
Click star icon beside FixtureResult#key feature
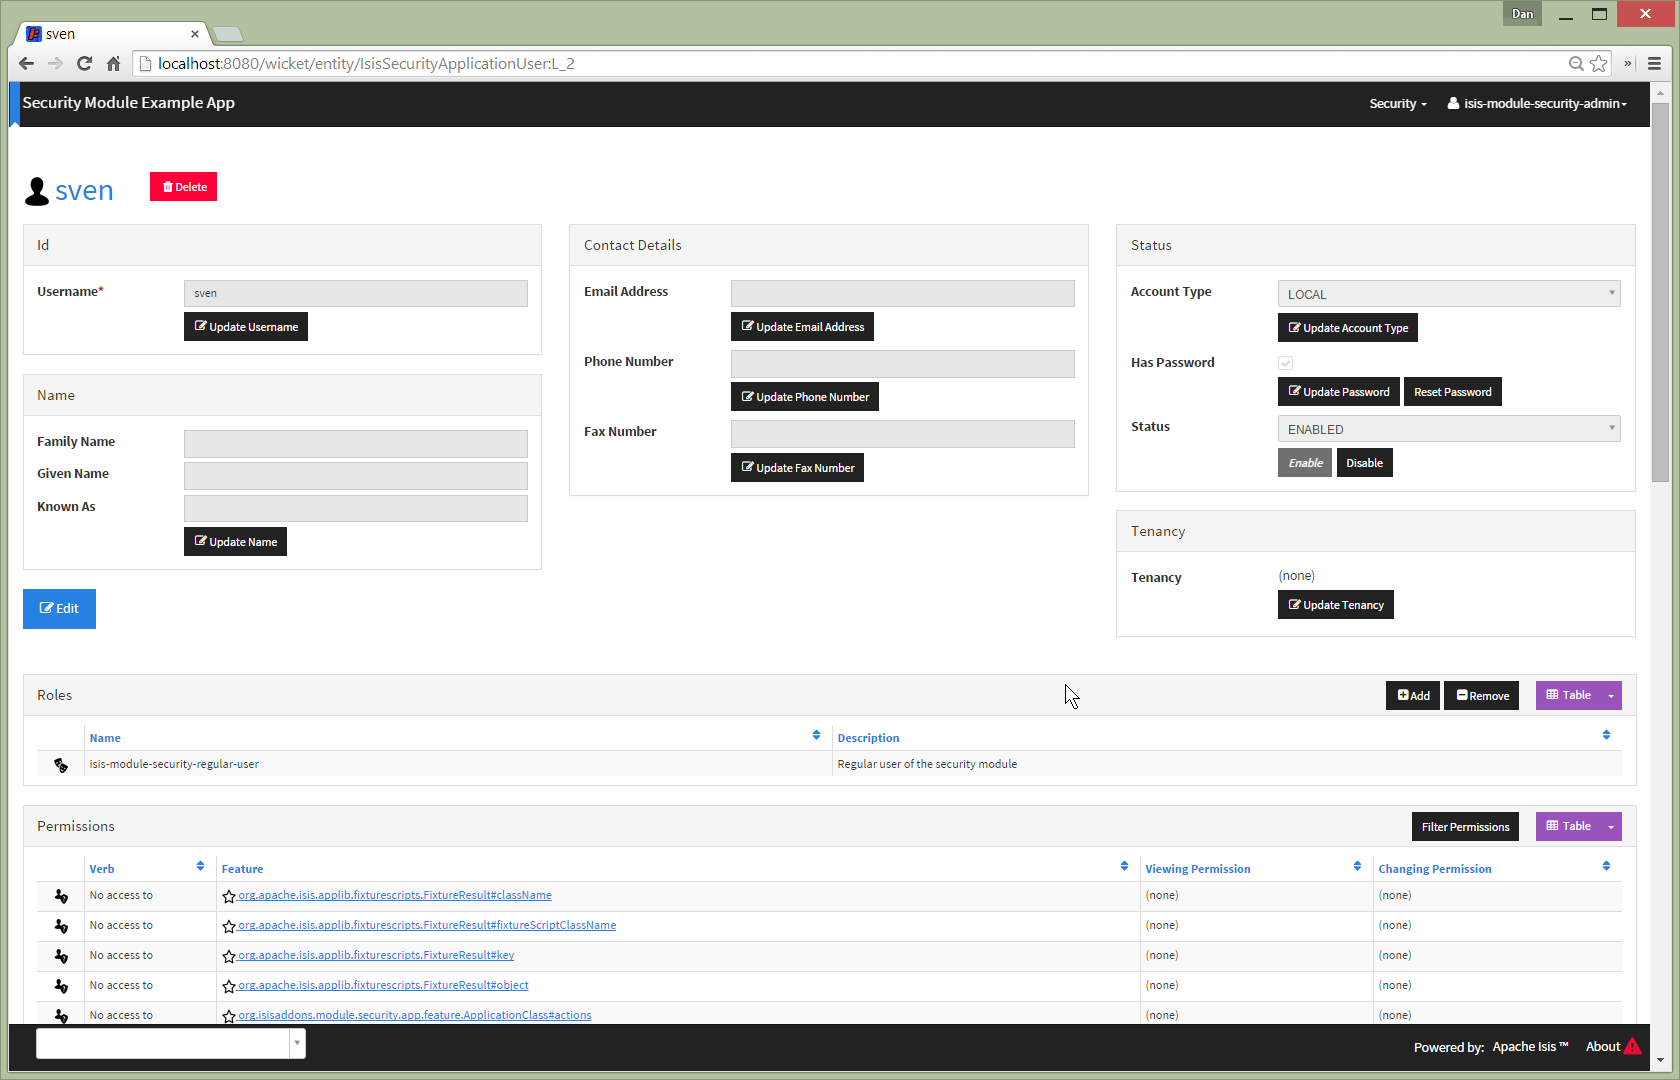[x=229, y=957]
